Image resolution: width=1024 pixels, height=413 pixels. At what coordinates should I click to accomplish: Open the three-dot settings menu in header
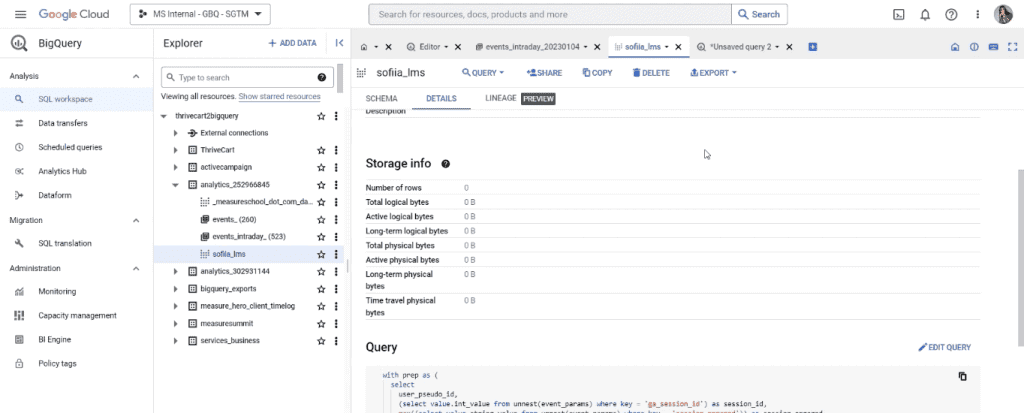coord(978,14)
